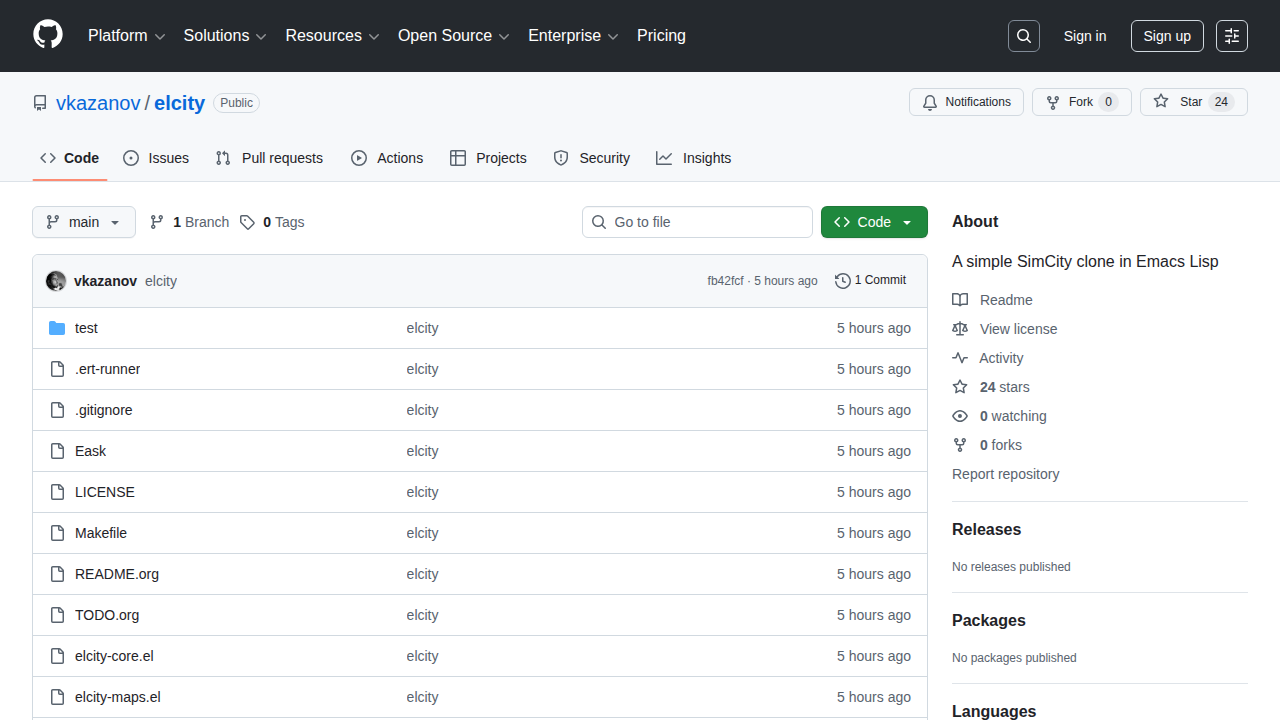
Task: Click the GitHub logo icon
Action: click(x=48, y=35)
